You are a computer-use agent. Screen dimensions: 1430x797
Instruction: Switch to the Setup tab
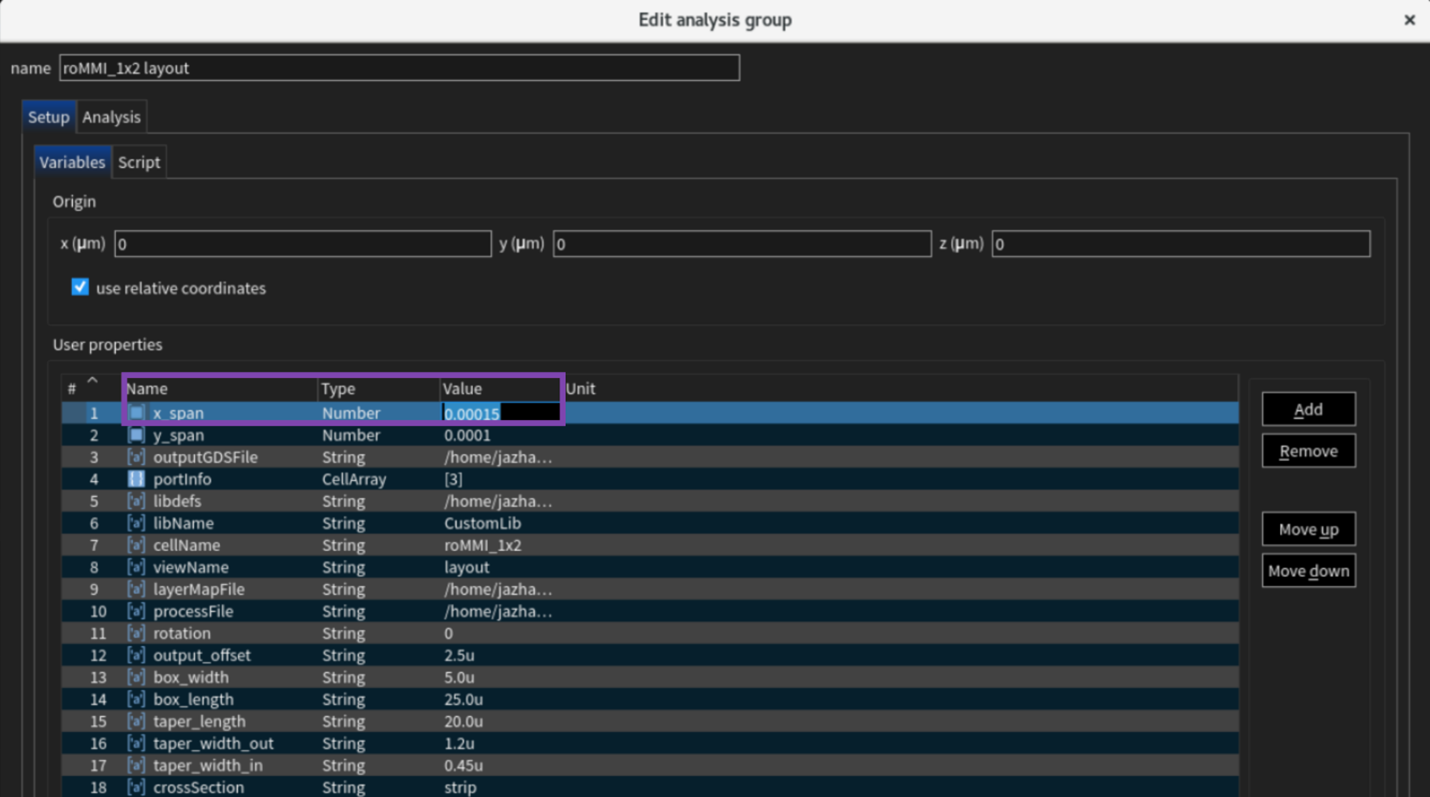tap(48, 117)
